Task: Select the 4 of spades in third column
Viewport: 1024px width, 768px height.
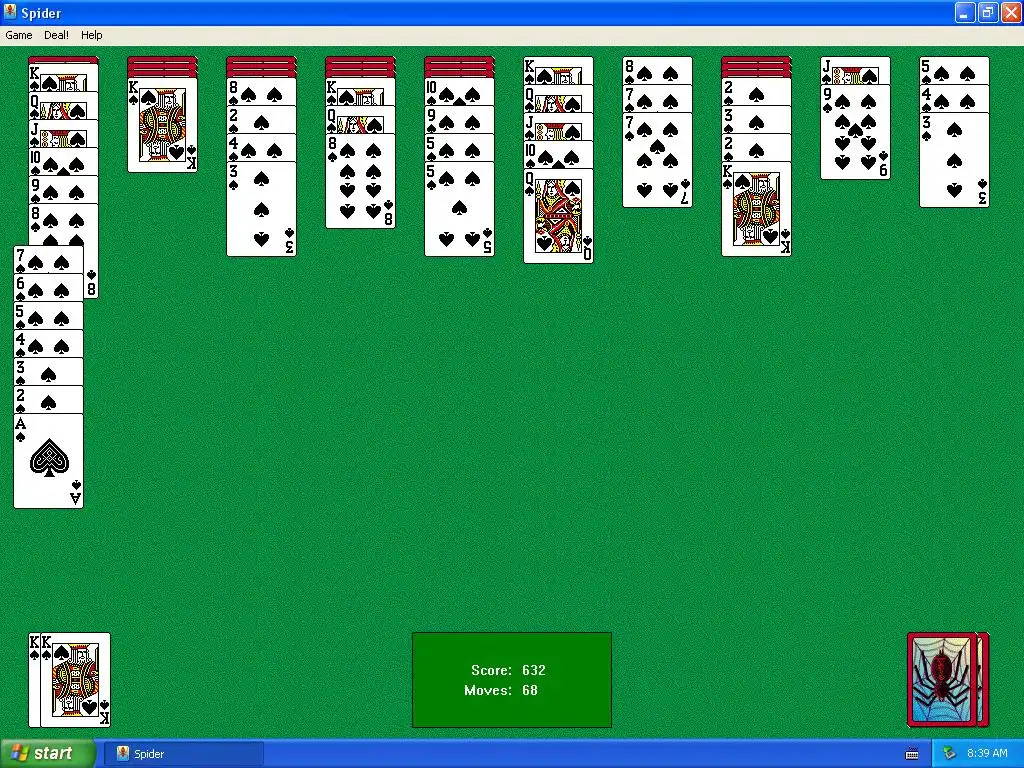Action: pyautogui.click(x=261, y=148)
